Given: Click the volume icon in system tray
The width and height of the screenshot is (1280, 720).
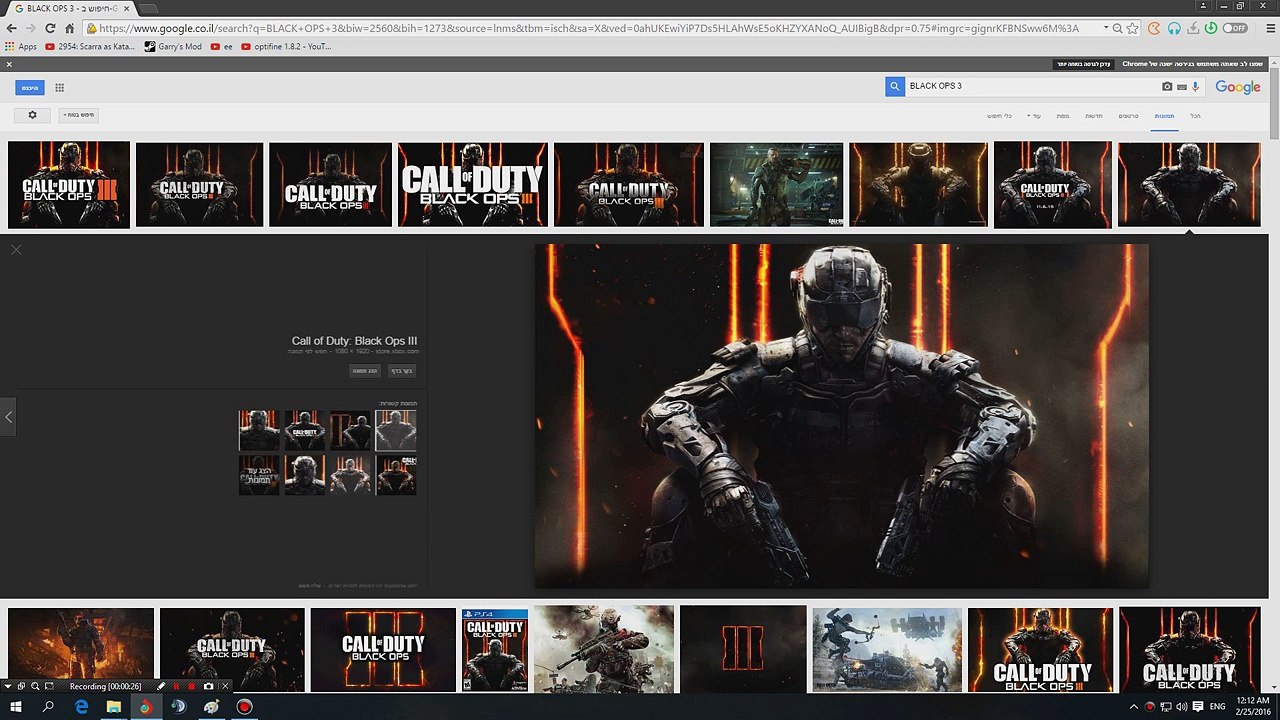Looking at the screenshot, I should coord(1181,707).
